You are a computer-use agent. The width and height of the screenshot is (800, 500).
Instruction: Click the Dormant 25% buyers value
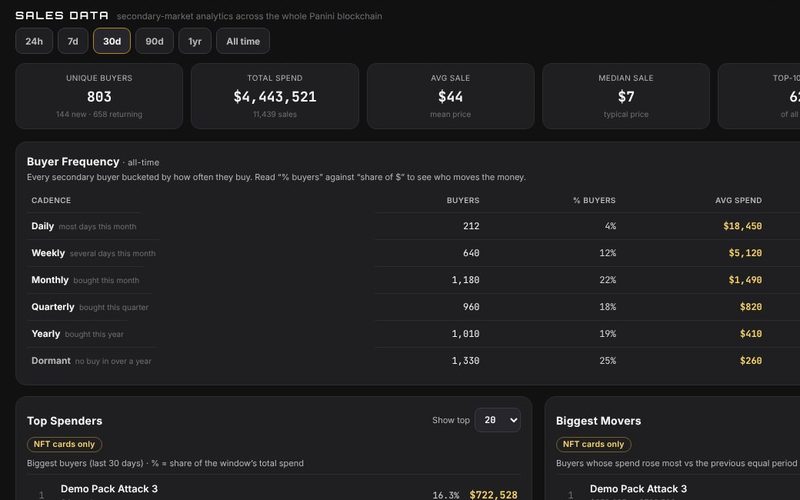tap(608, 361)
